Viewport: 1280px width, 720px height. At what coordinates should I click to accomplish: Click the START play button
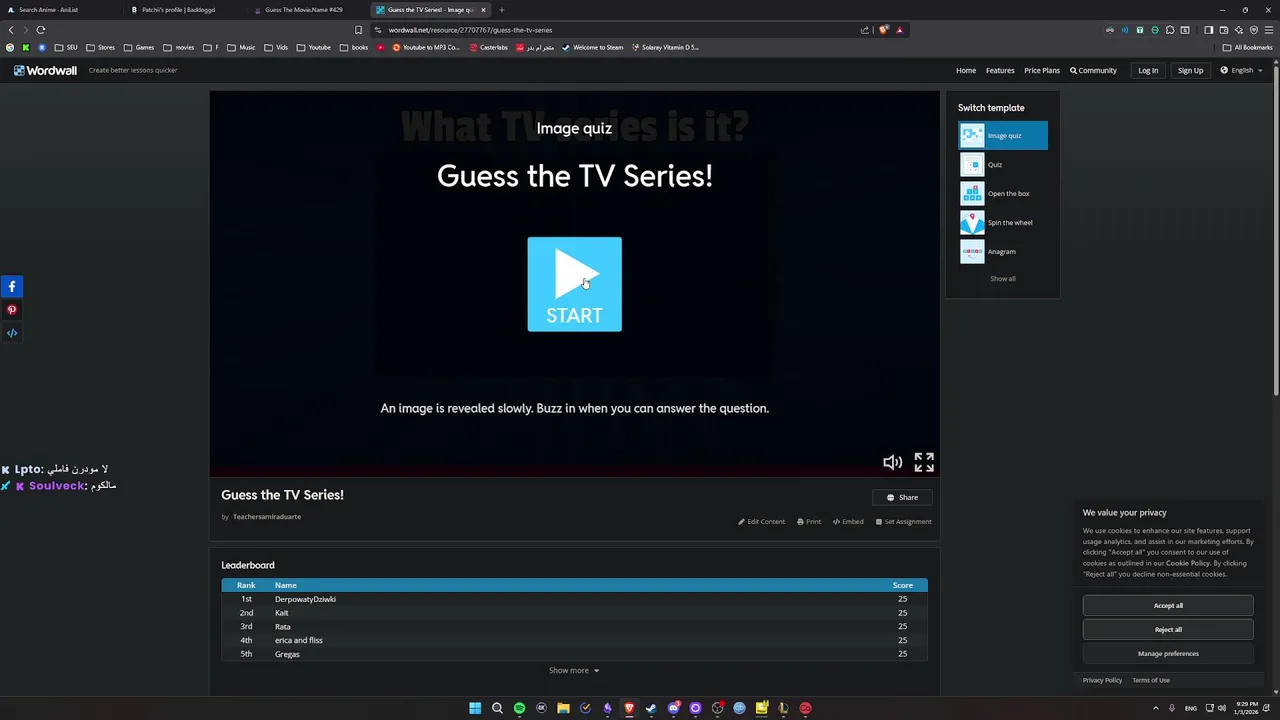pyautogui.click(x=574, y=284)
